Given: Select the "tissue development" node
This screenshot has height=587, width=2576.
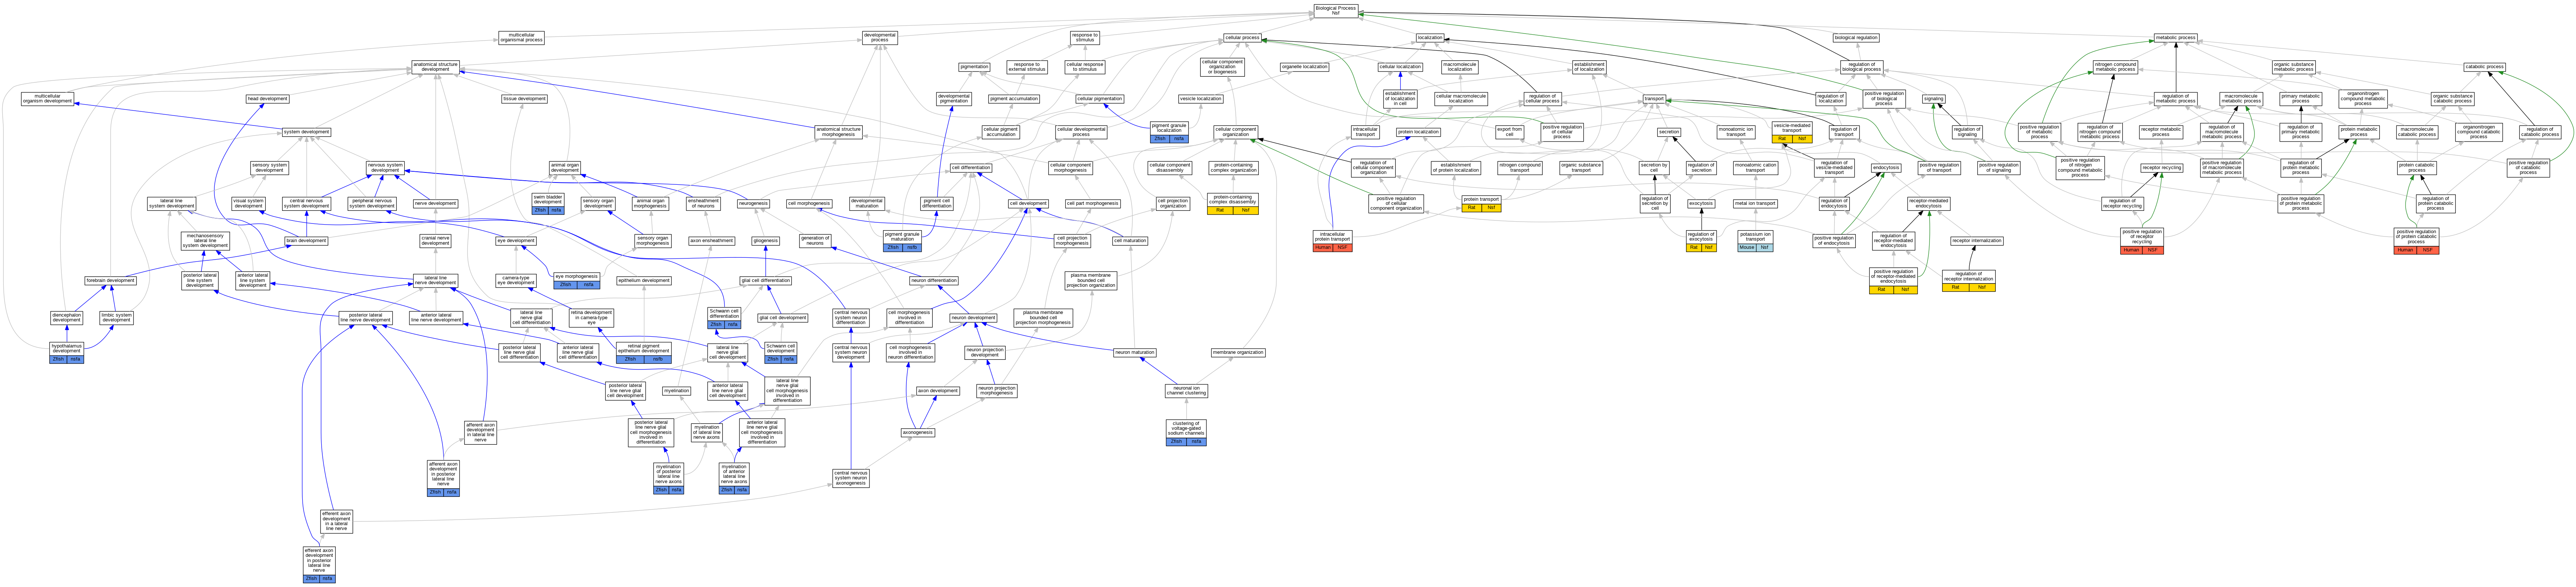Looking at the screenshot, I should click(524, 99).
